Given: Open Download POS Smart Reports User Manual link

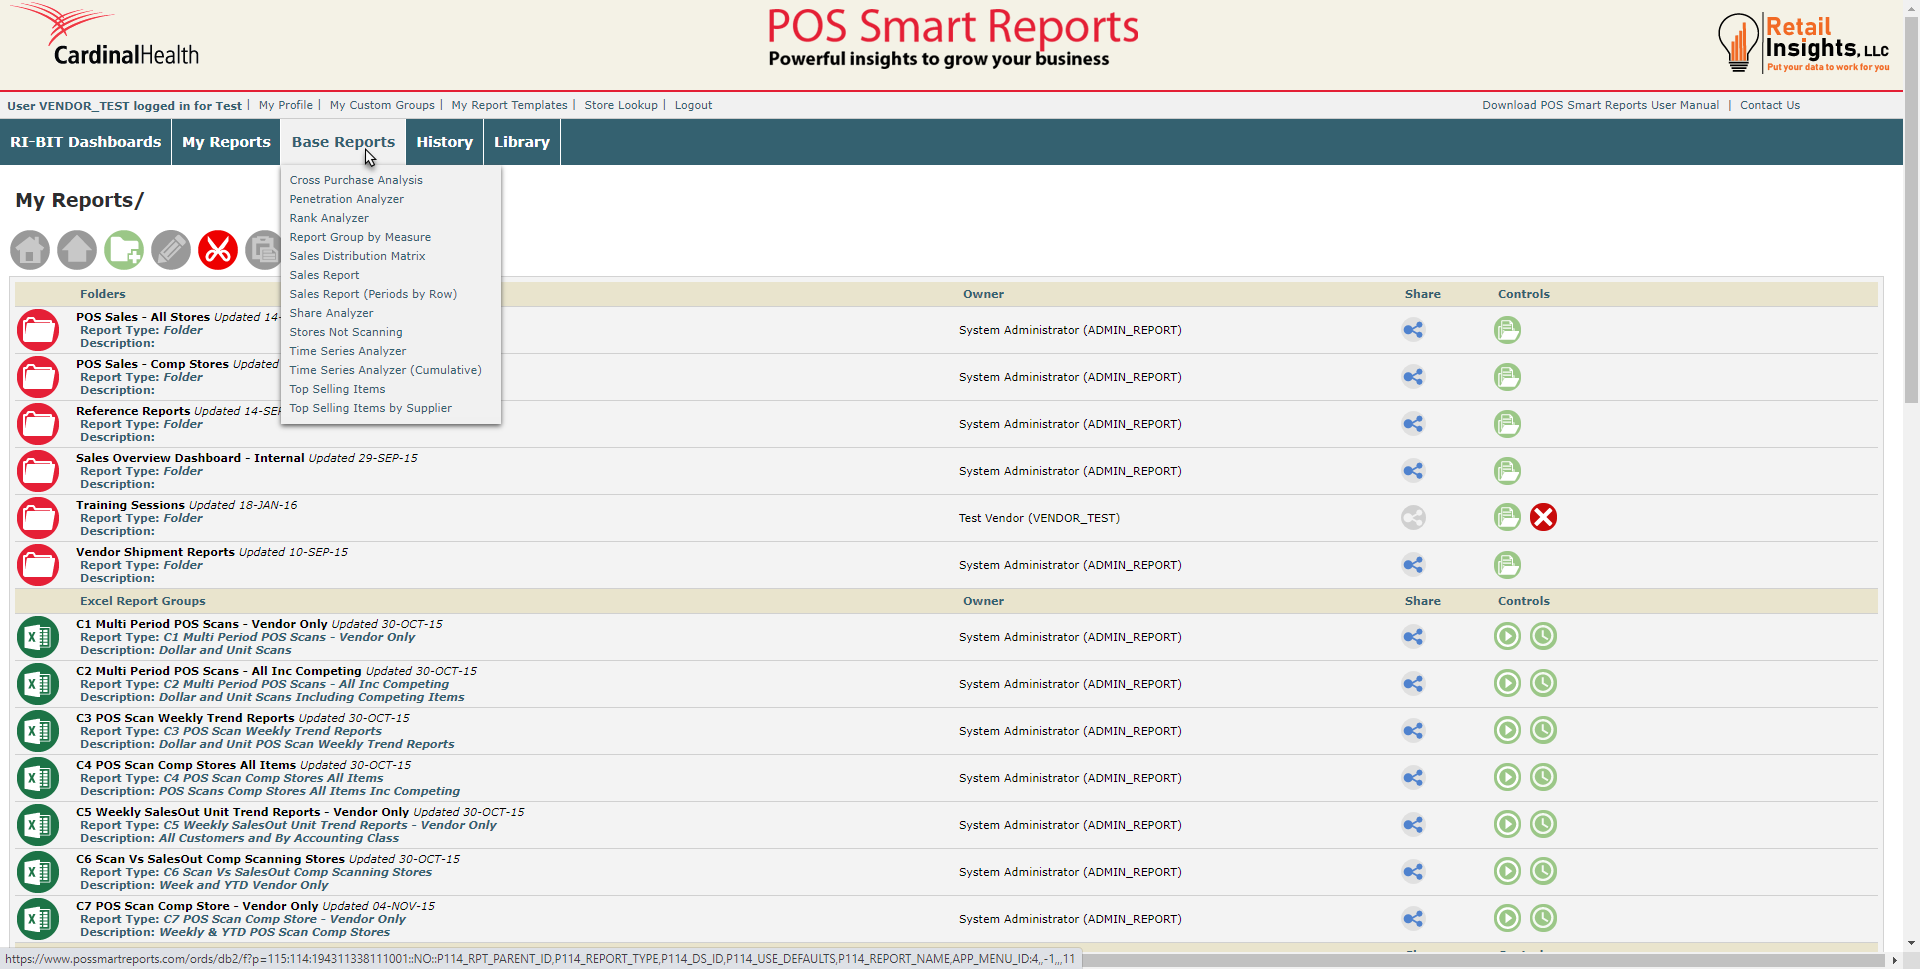Looking at the screenshot, I should 1600,105.
